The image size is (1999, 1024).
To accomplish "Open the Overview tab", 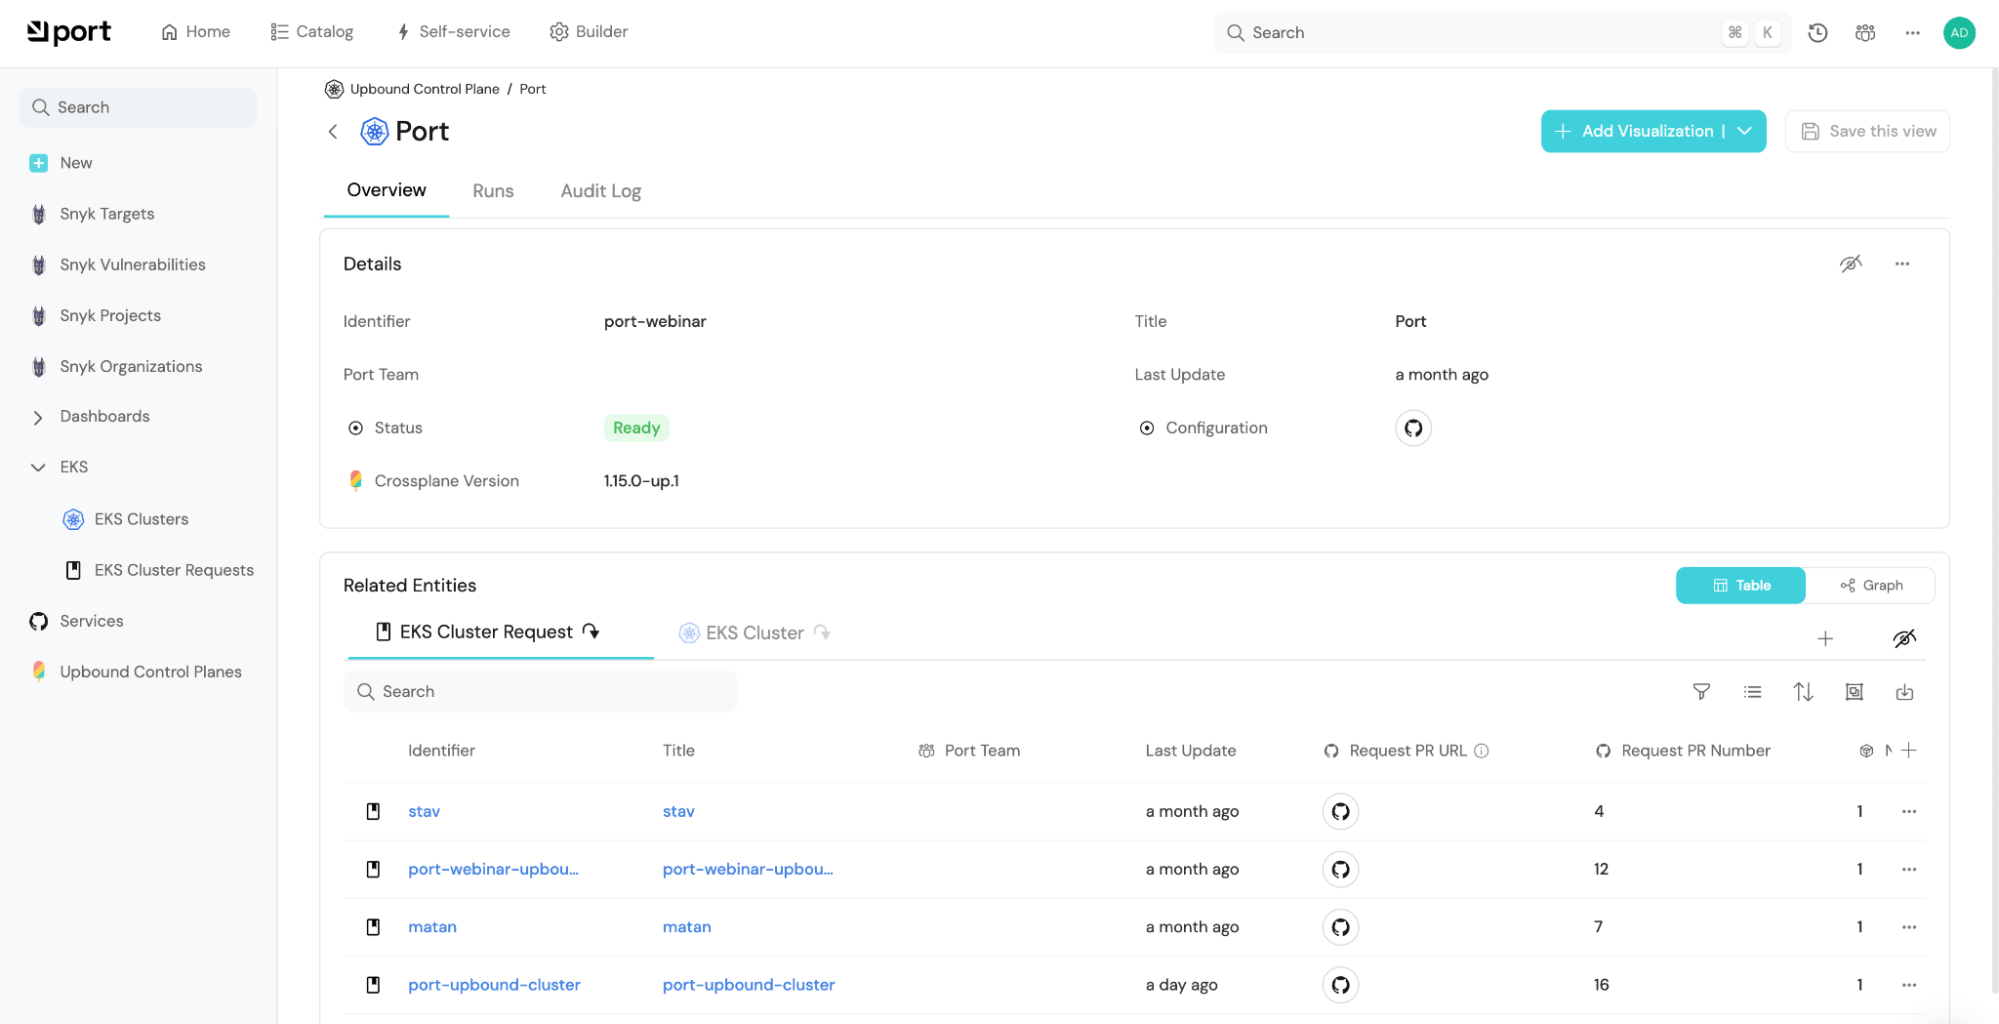I will [x=386, y=190].
